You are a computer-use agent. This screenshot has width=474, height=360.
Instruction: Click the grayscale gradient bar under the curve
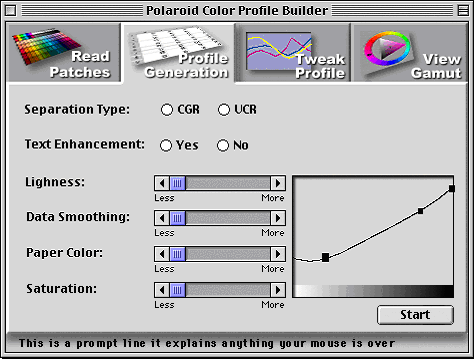tap(373, 291)
